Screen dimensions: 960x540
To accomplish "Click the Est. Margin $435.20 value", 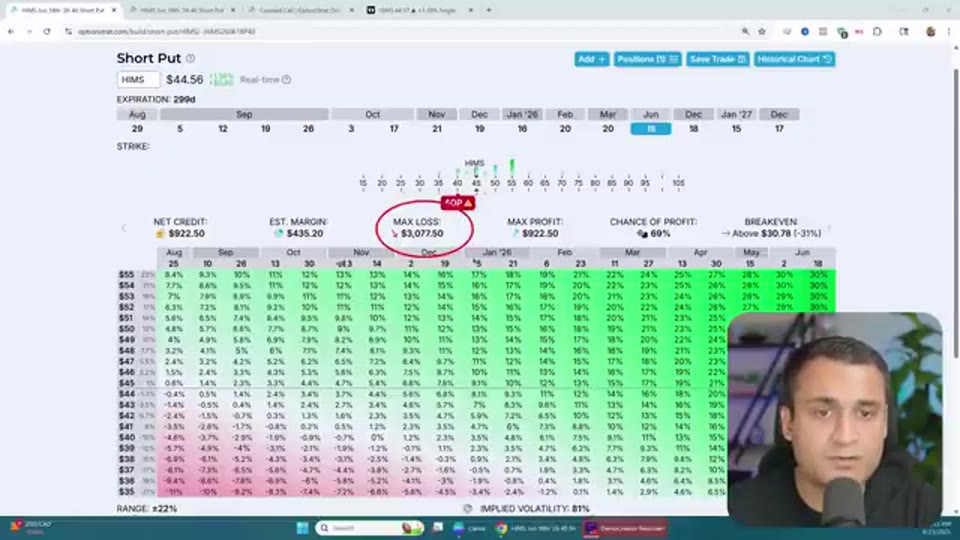I will pos(305,234).
